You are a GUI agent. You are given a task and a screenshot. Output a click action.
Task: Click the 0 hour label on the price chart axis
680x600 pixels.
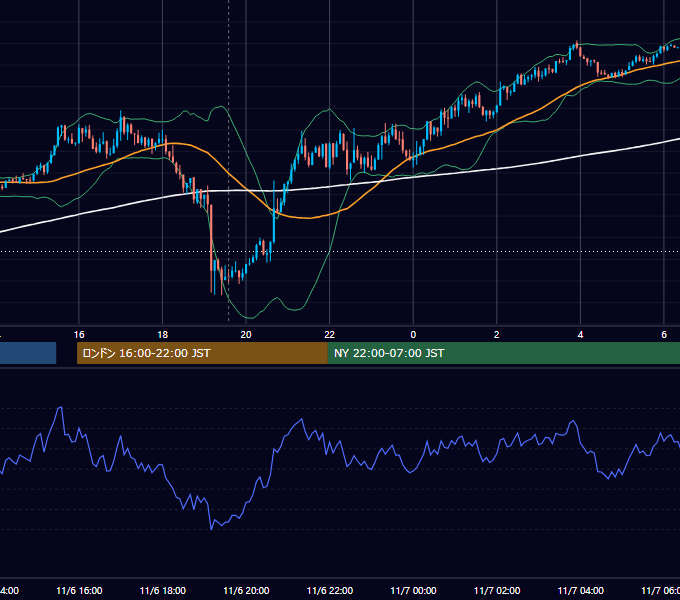pyautogui.click(x=413, y=335)
